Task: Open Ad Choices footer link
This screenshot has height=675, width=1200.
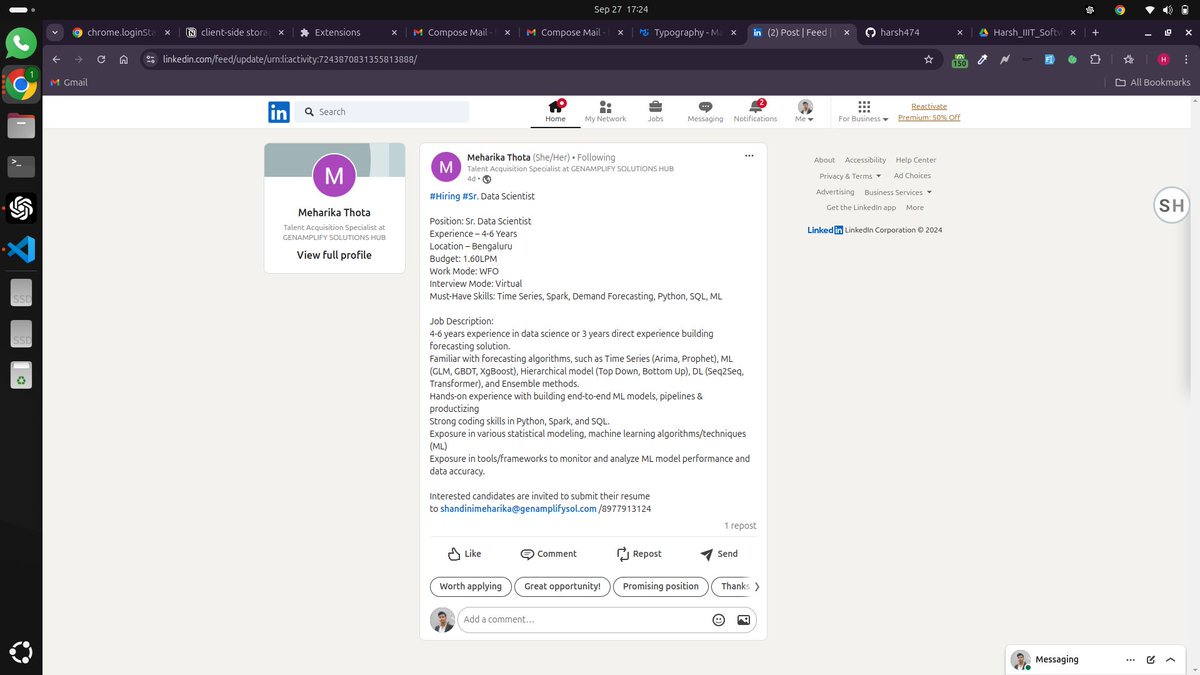Action: pyautogui.click(x=912, y=176)
